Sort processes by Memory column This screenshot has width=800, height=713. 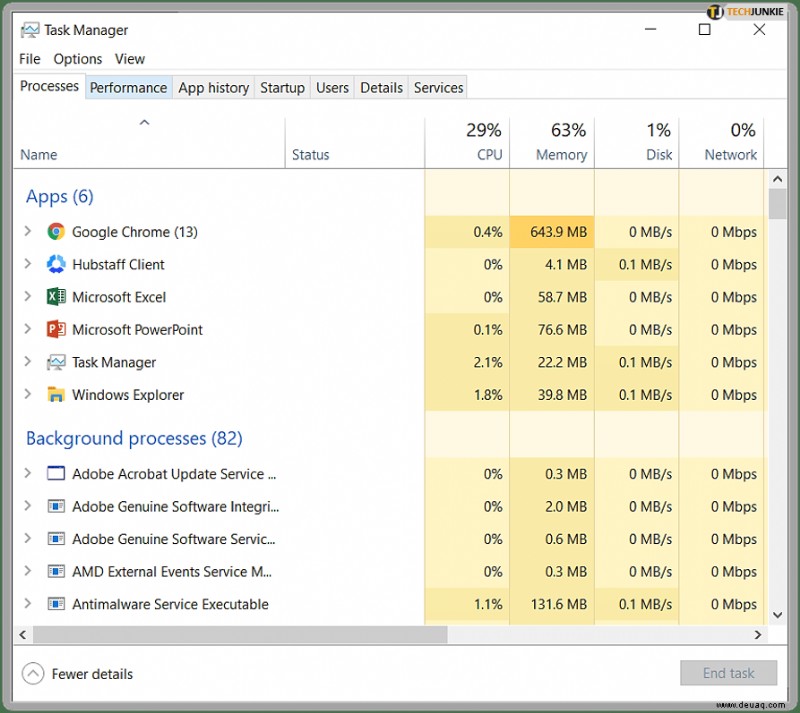click(x=552, y=143)
